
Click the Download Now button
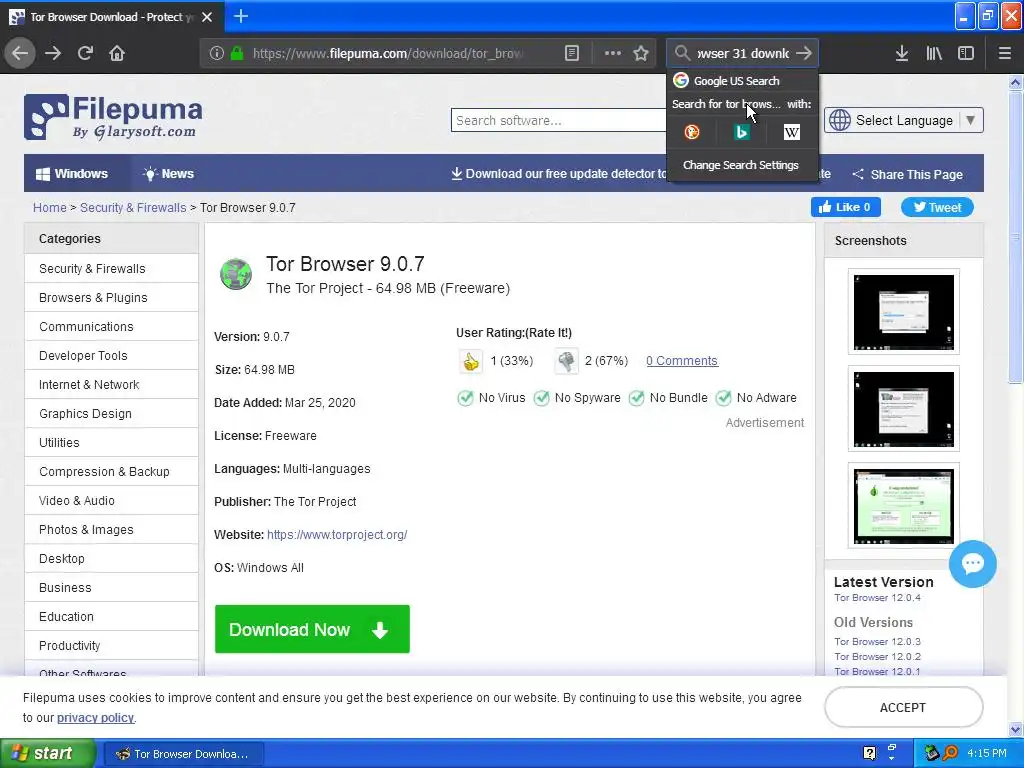click(x=312, y=629)
